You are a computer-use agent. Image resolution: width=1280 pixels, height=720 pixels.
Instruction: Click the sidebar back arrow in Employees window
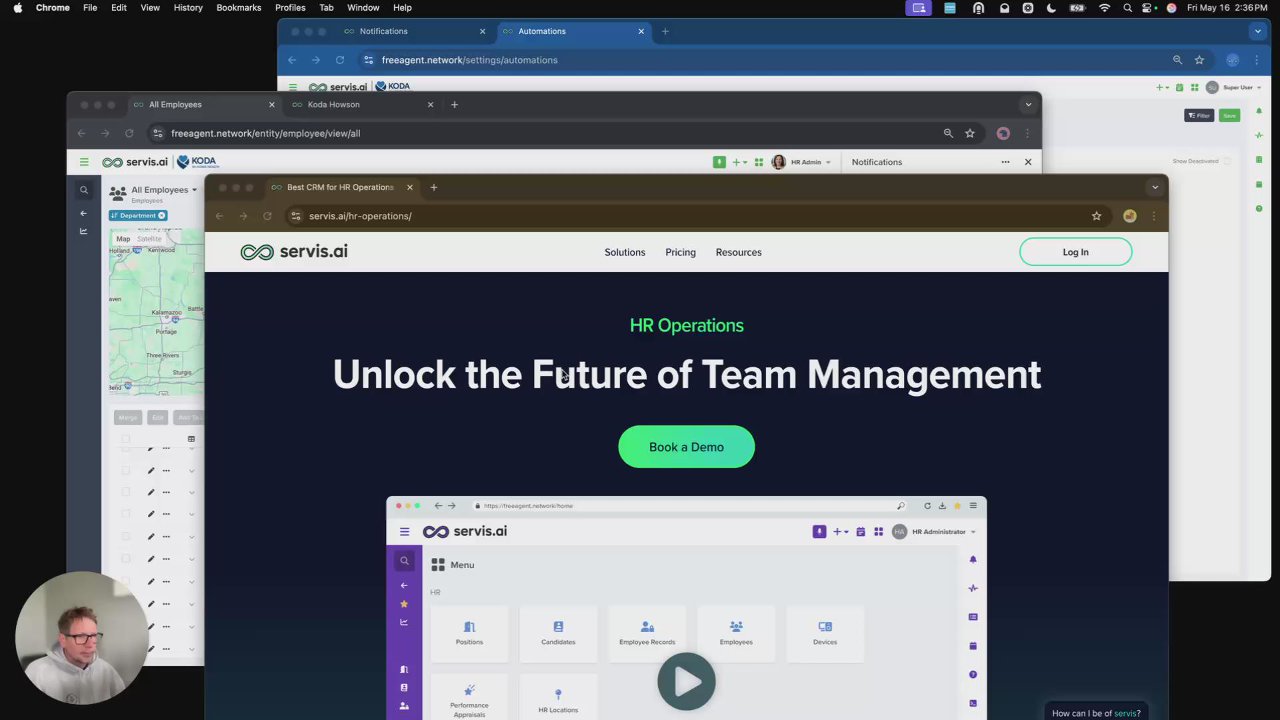(84, 213)
